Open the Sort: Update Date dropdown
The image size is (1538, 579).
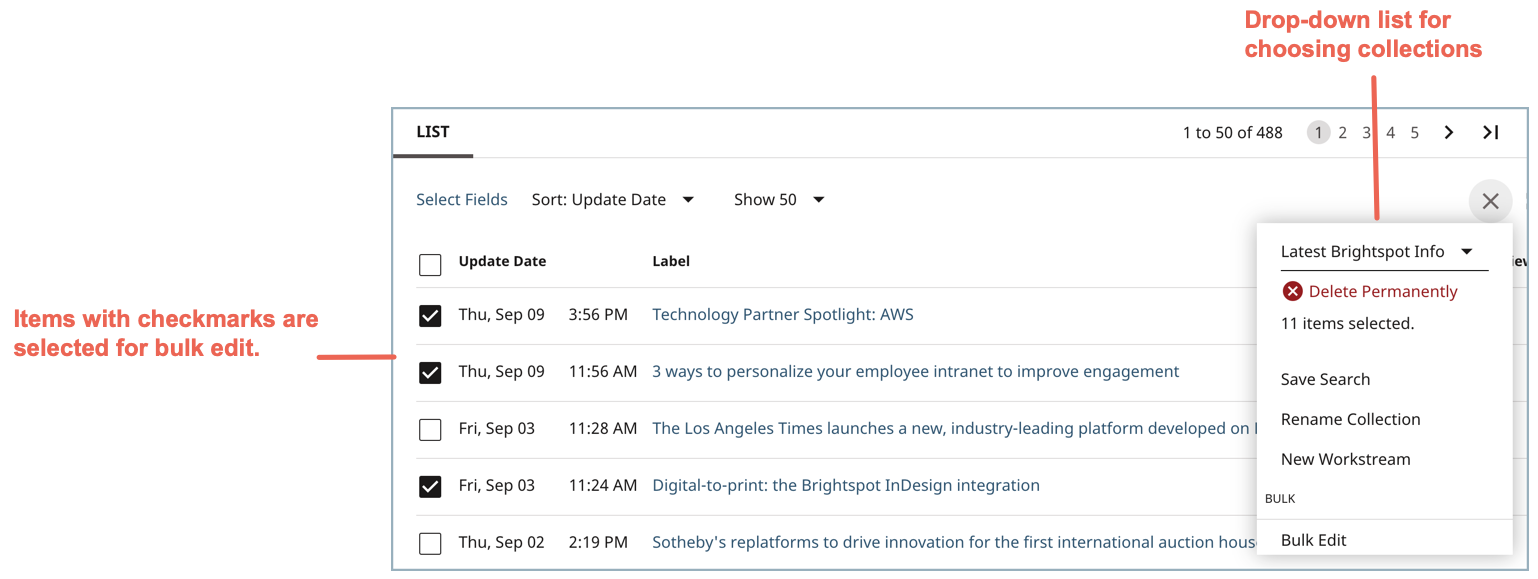613,199
